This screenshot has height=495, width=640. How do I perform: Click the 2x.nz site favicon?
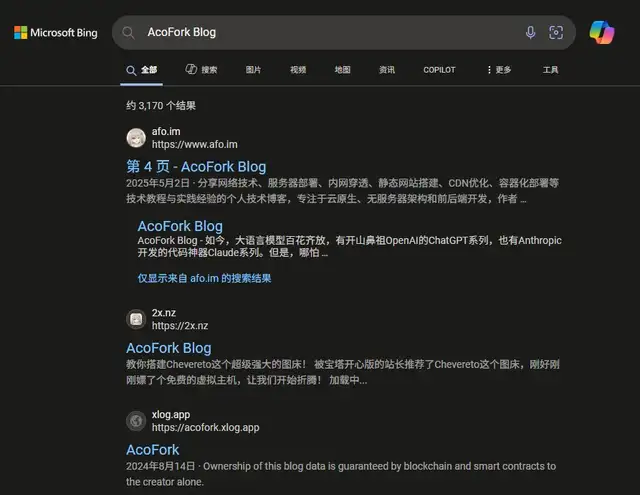click(x=136, y=319)
